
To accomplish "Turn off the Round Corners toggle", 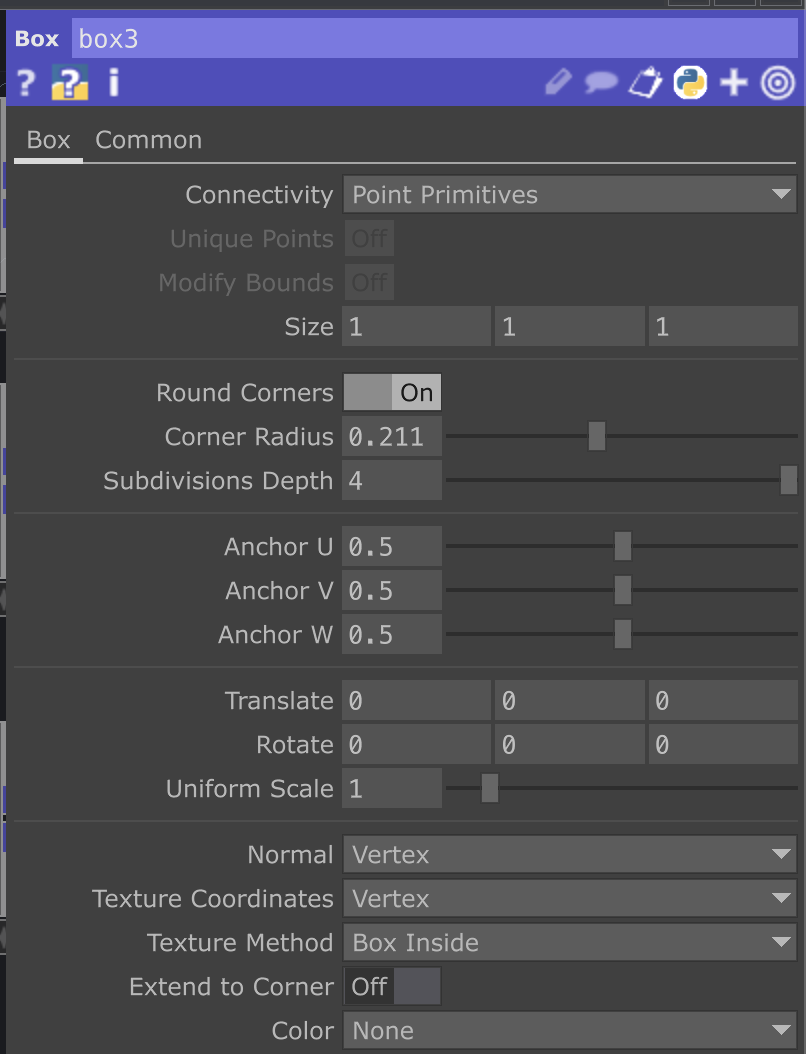I will point(392,393).
